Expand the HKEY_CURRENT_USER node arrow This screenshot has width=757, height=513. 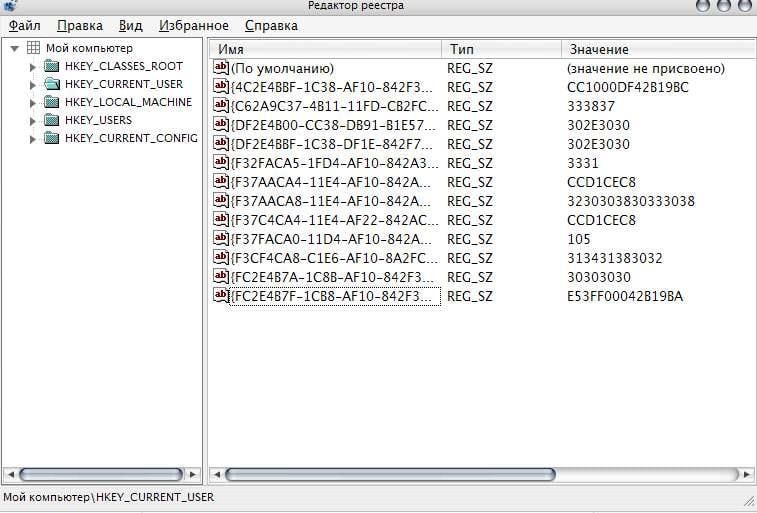coord(32,85)
